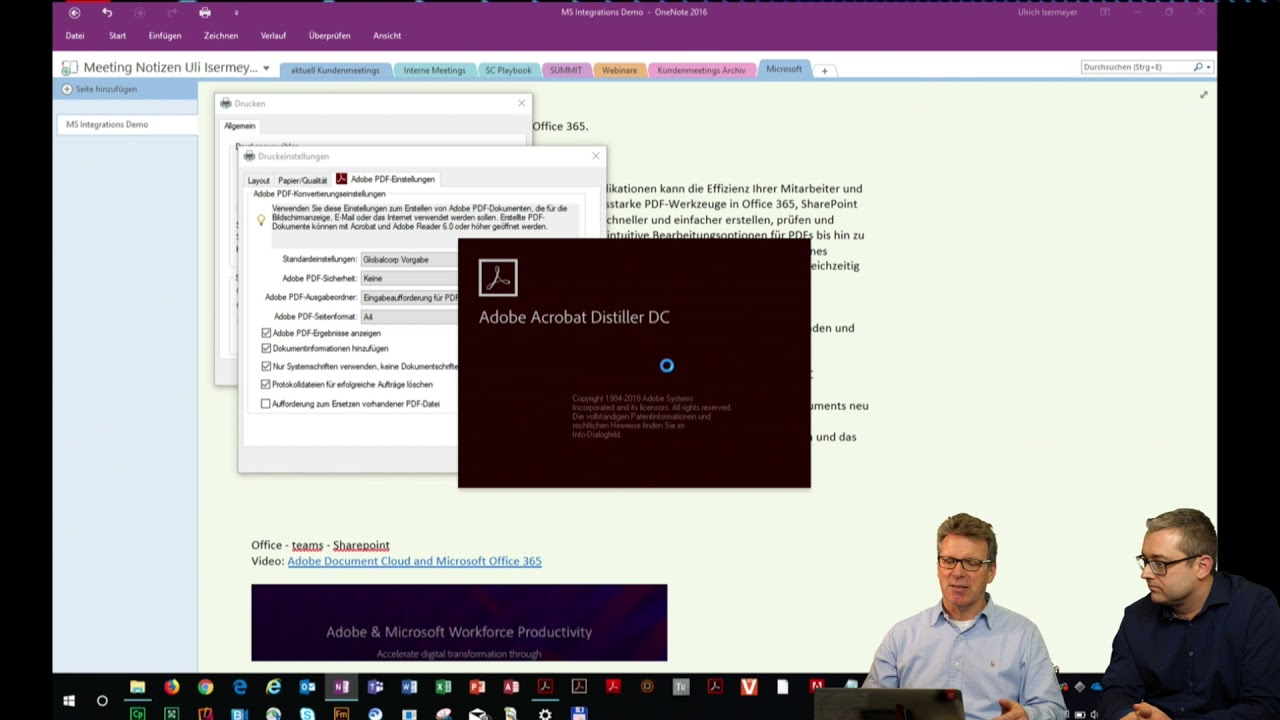Open the Einfügen ribbon tab
Viewport: 1280px width, 720px height.
[x=165, y=36]
